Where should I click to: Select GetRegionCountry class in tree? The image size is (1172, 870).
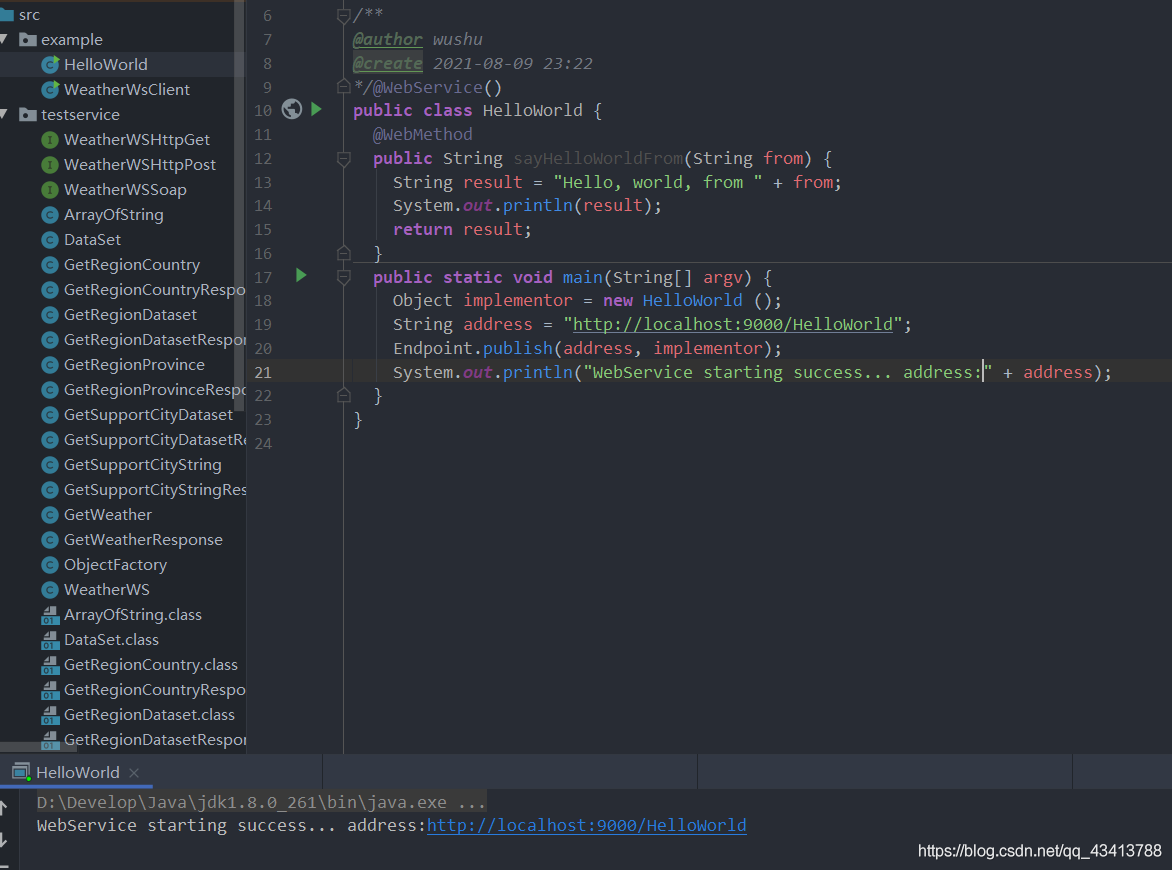pyautogui.click(x=132, y=265)
